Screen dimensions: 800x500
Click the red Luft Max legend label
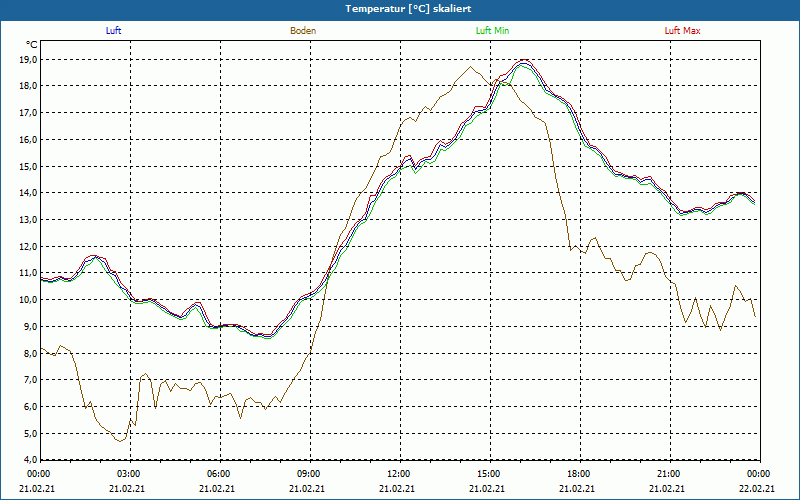(x=682, y=31)
